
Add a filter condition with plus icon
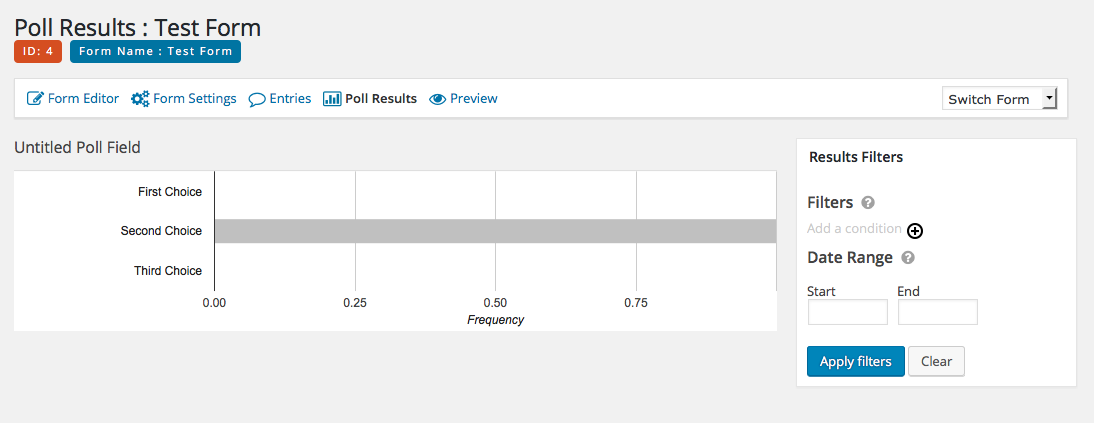(x=915, y=230)
